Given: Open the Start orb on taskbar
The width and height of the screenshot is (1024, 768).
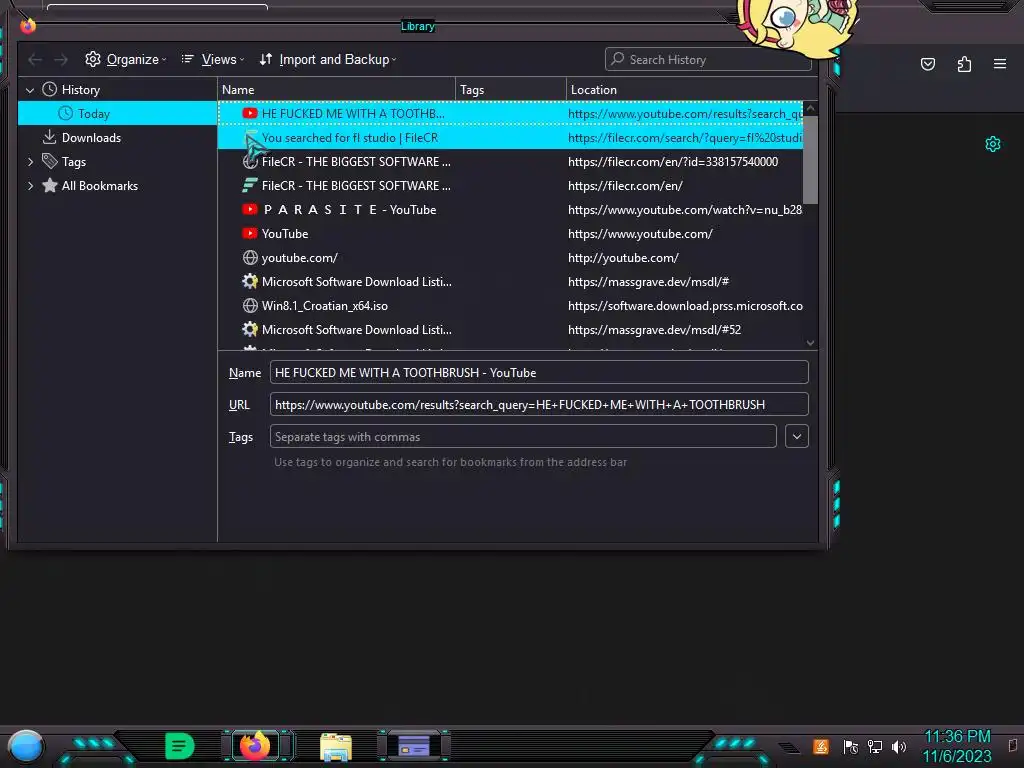Looking at the screenshot, I should 26,747.
